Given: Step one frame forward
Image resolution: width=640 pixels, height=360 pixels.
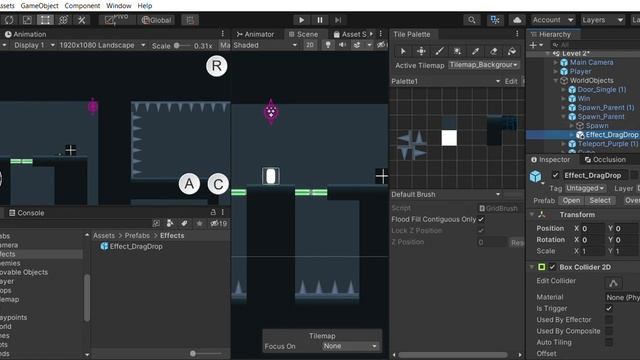Looking at the screenshot, I should click(x=338, y=20).
